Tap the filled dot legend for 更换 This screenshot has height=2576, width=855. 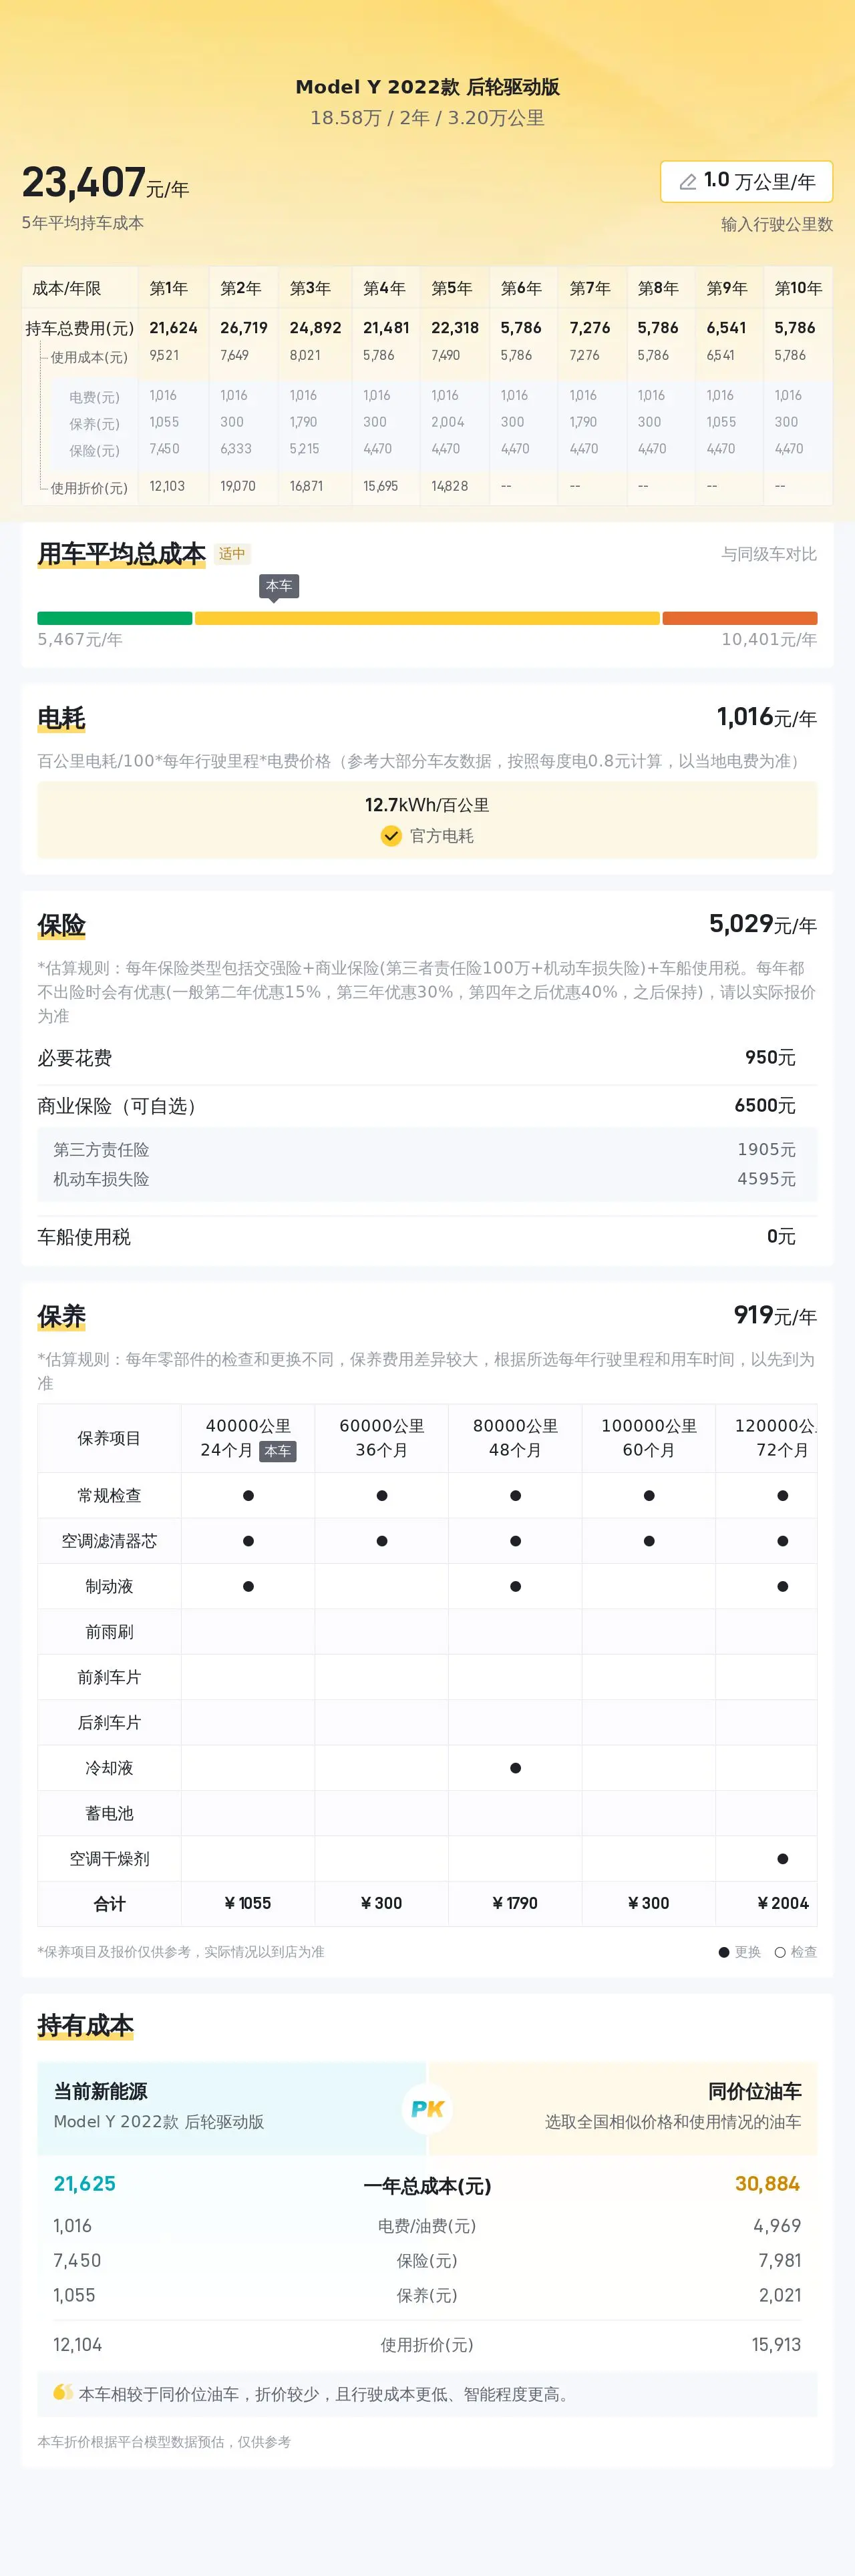point(724,1951)
